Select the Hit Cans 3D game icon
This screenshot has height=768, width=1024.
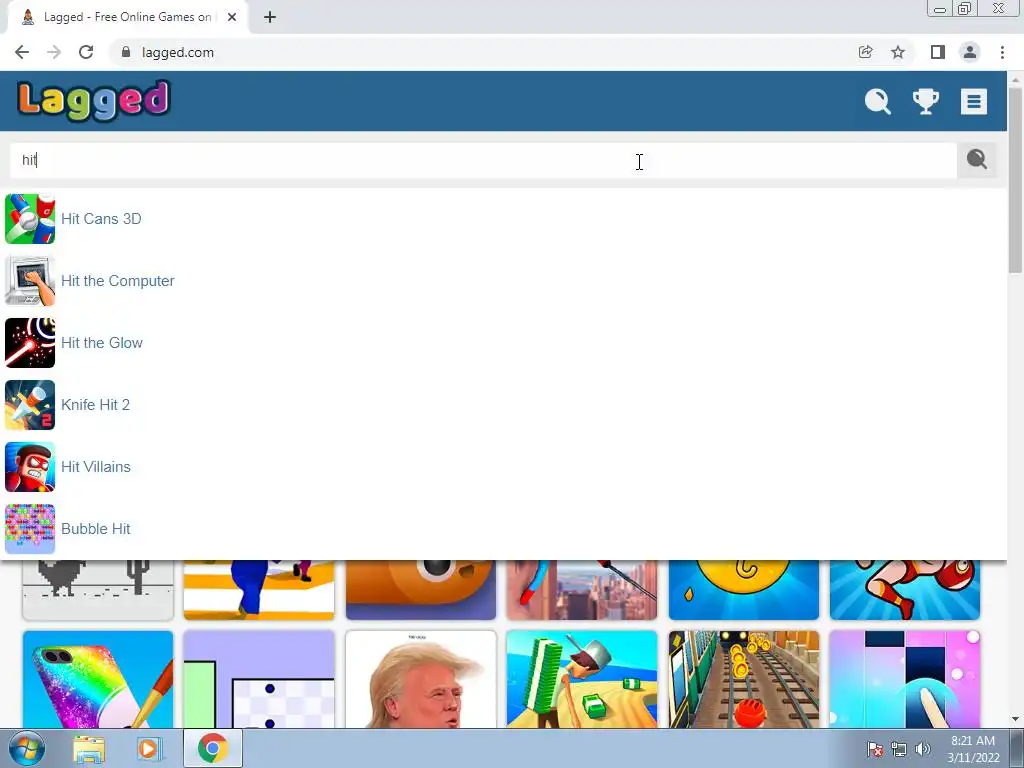pos(30,219)
